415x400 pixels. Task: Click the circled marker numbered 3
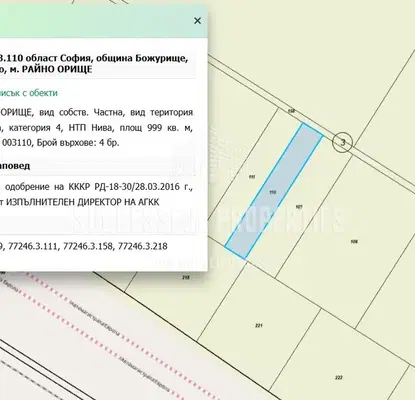[343, 143]
